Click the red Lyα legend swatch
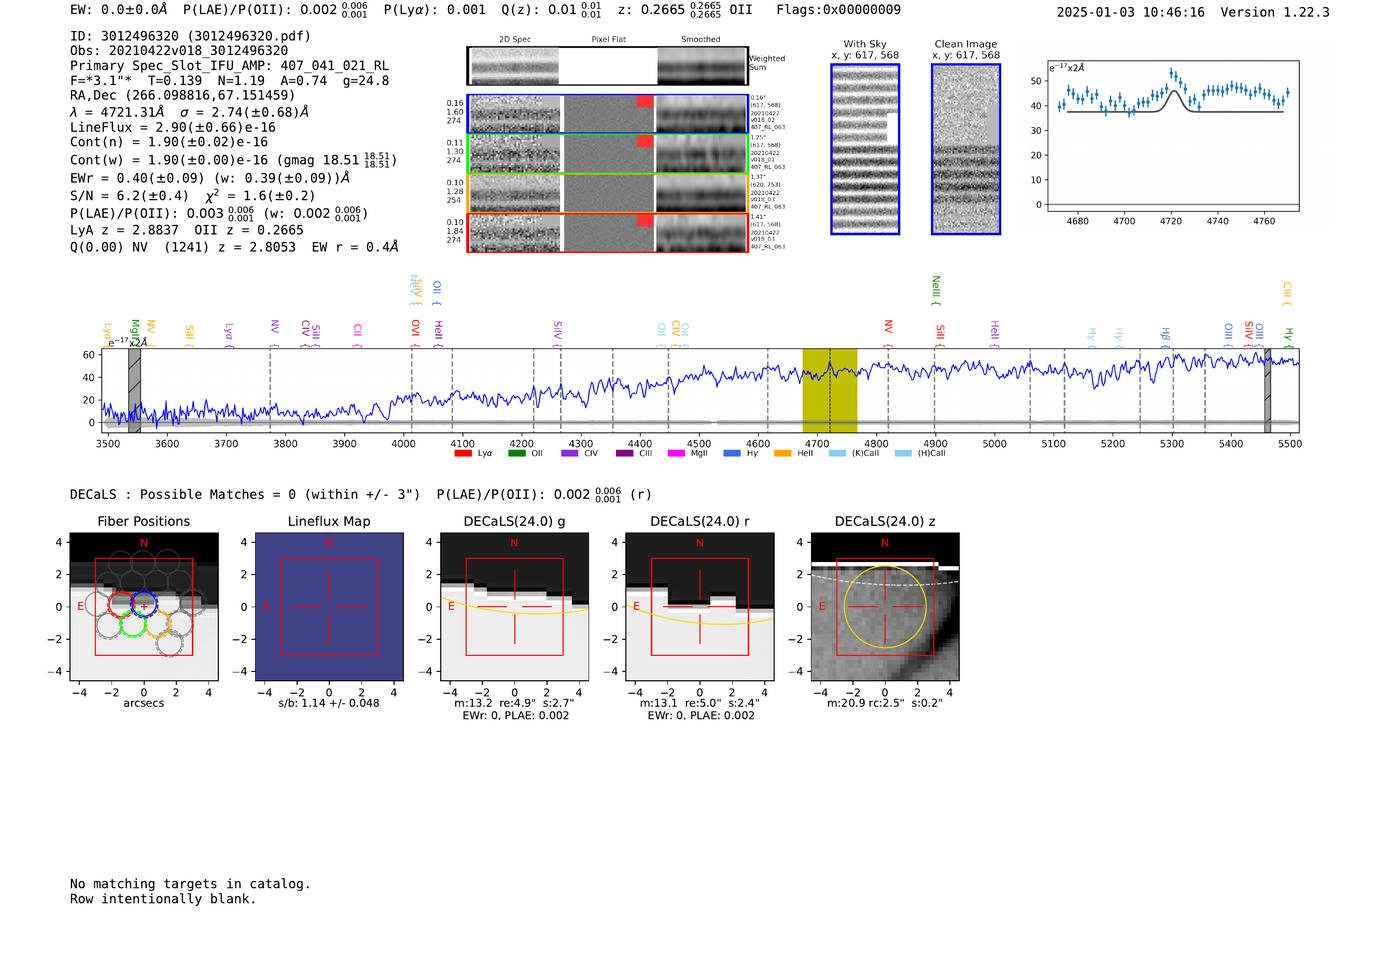Image resolution: width=1400 pixels, height=953 pixels. coord(463,454)
